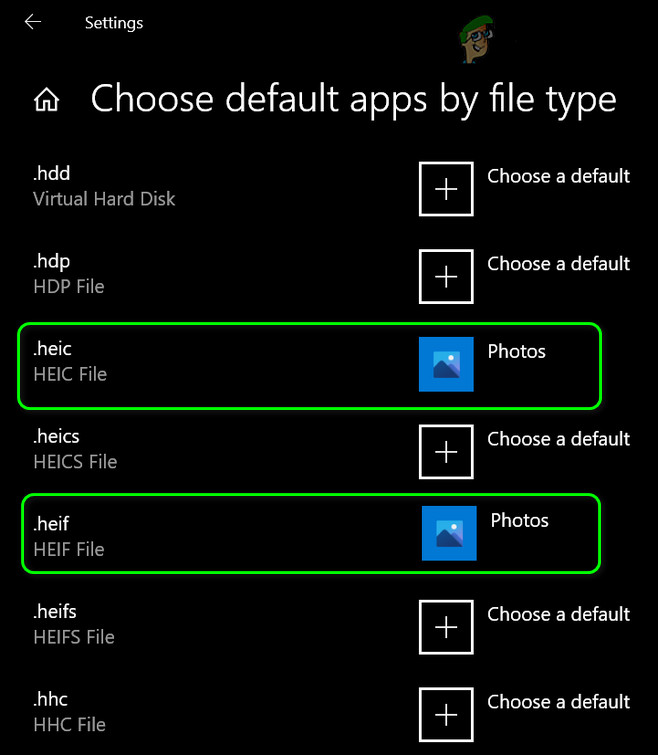The height and width of the screenshot is (755, 658).
Task: Click the back arrow in Settings
Action: point(33,22)
